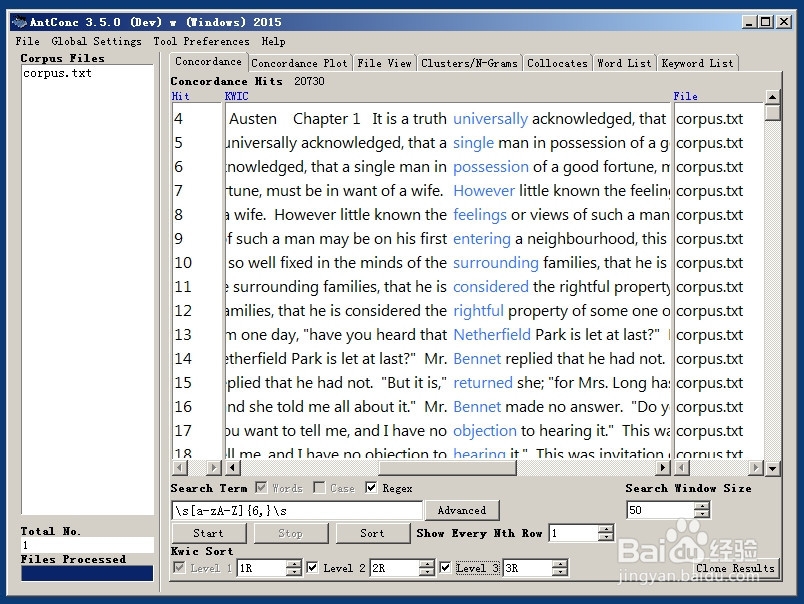Toggle the Regex checkbox
Screen dimensions: 804x604
[x=371, y=488]
